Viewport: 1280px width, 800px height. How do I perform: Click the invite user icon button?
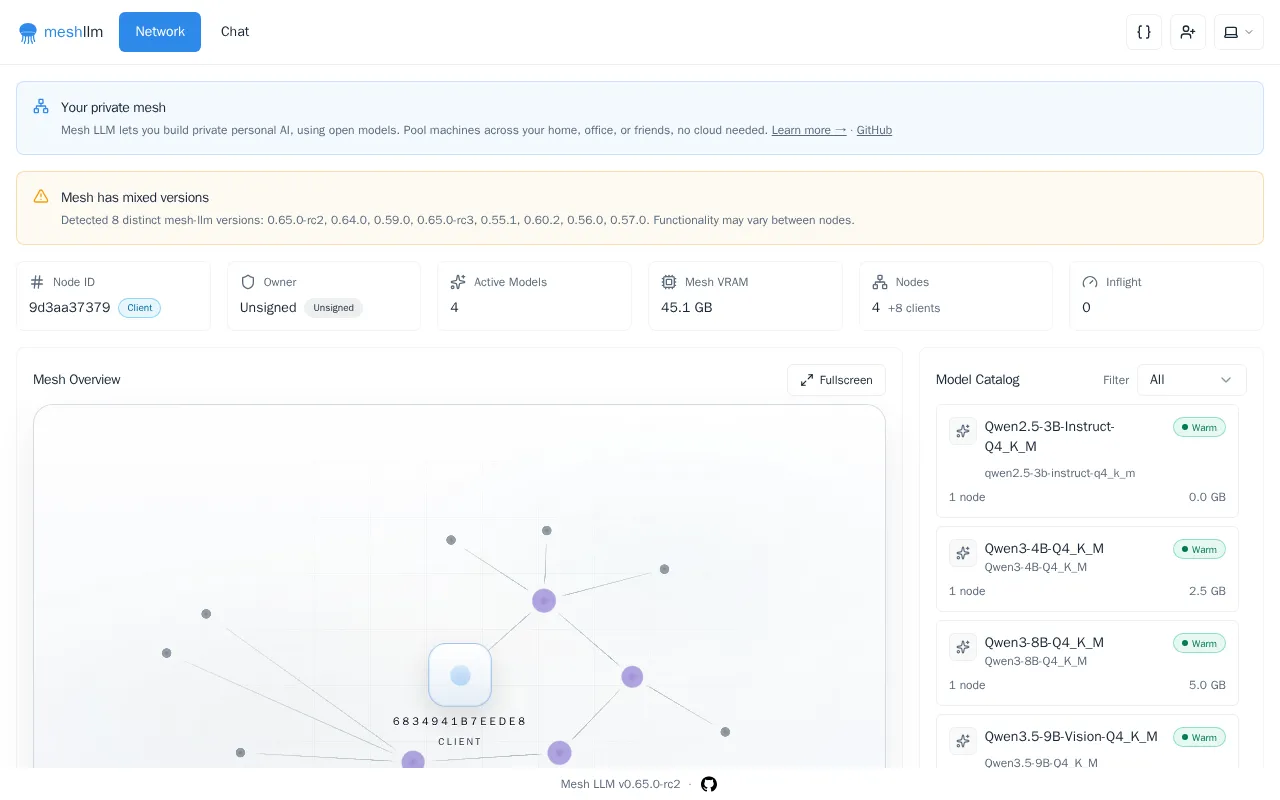[x=1188, y=32]
